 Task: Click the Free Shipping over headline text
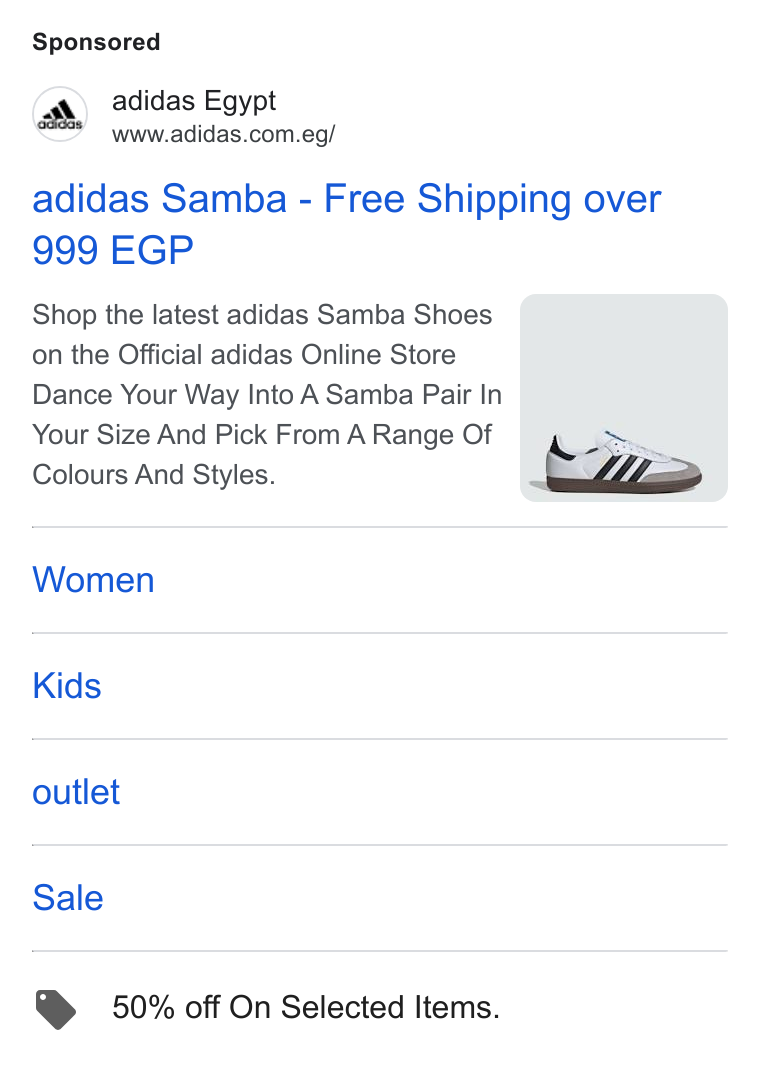click(x=492, y=199)
